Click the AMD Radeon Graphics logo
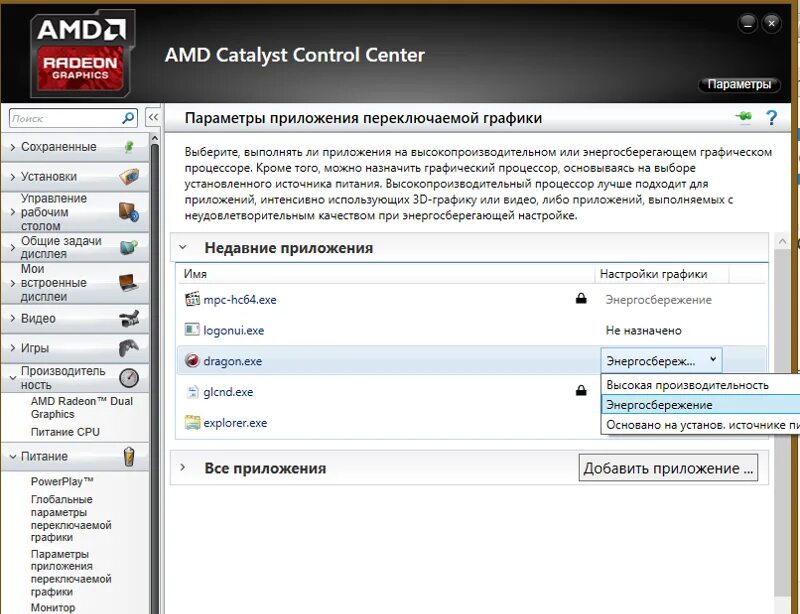Viewport: 800px width, 614px height. [82, 54]
